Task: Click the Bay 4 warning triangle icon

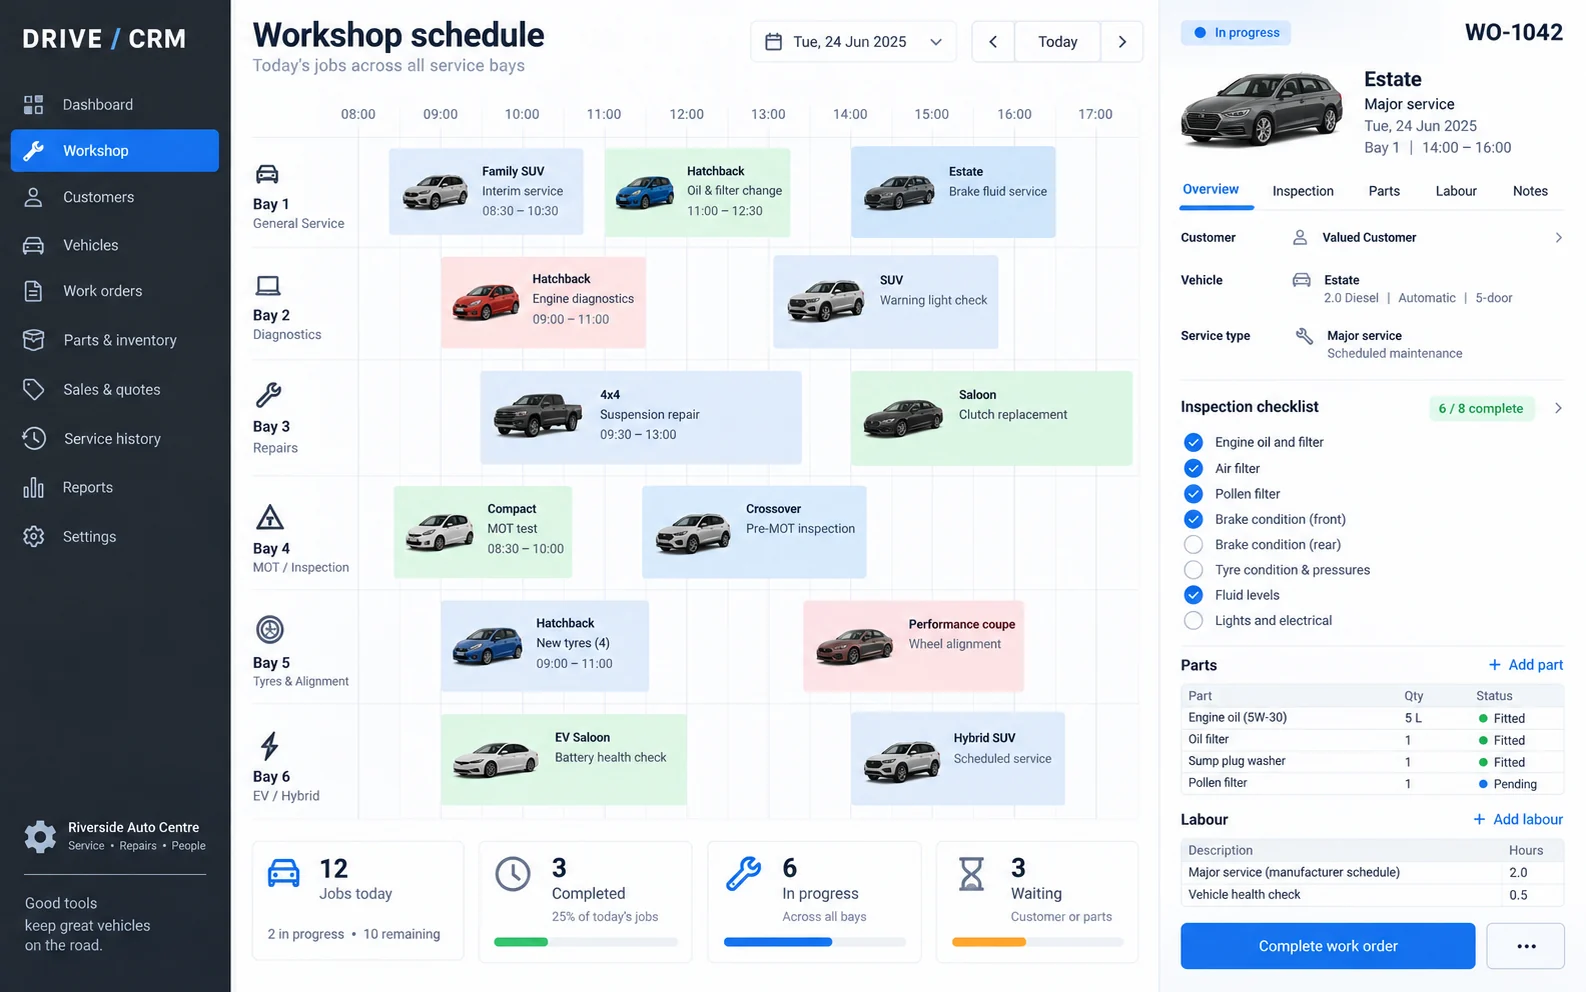Action: click(x=270, y=517)
